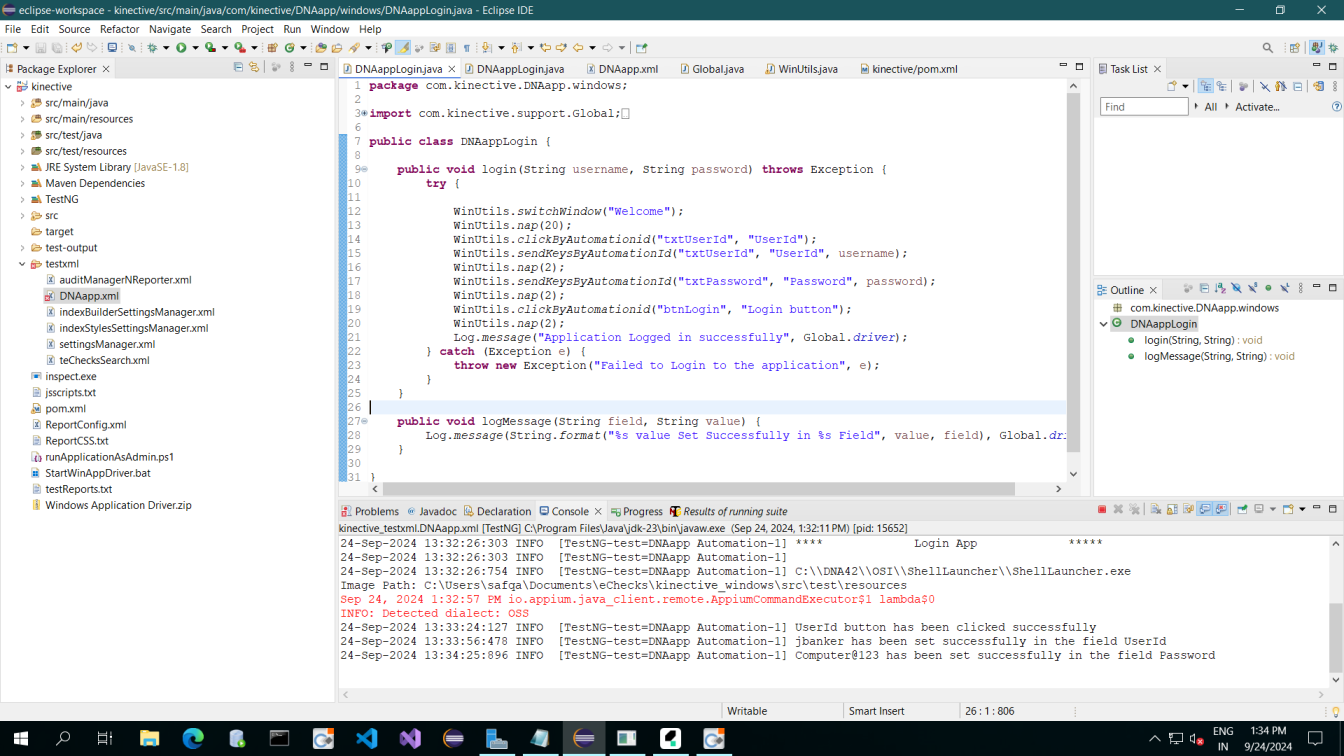Terminate the running process in Console

pyautogui.click(x=1102, y=510)
